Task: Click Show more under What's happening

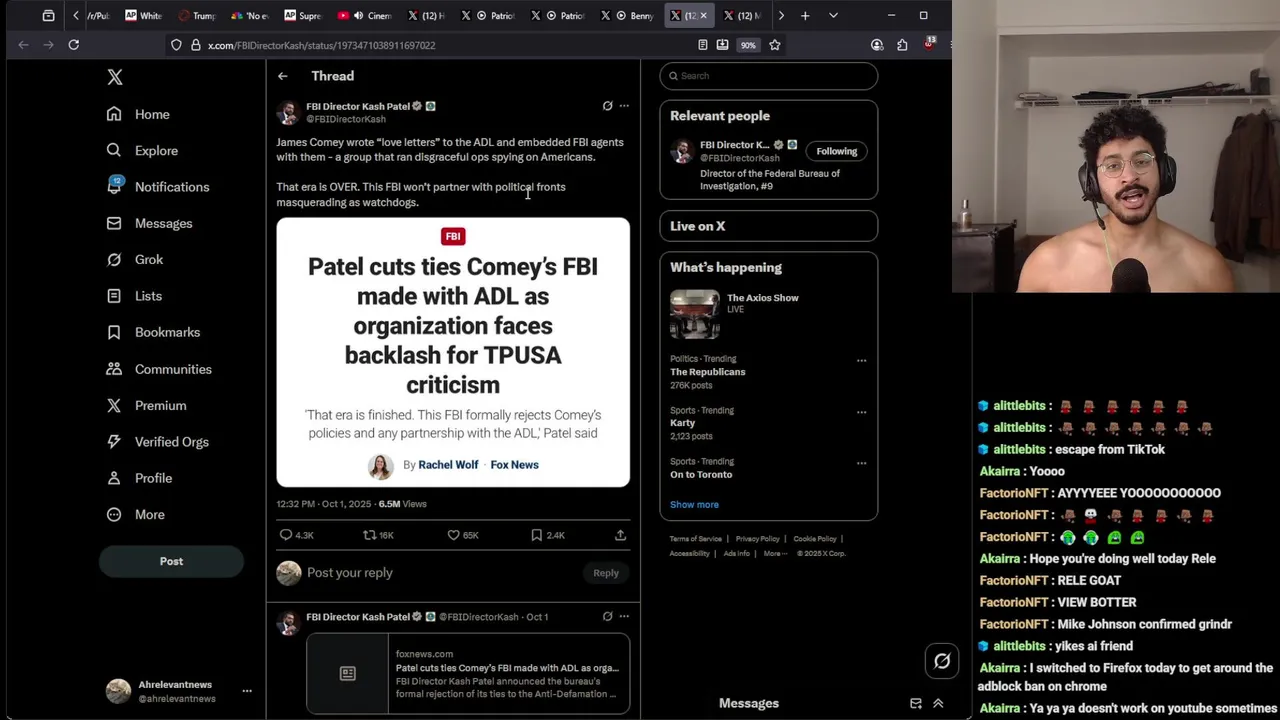Action: pos(694,505)
